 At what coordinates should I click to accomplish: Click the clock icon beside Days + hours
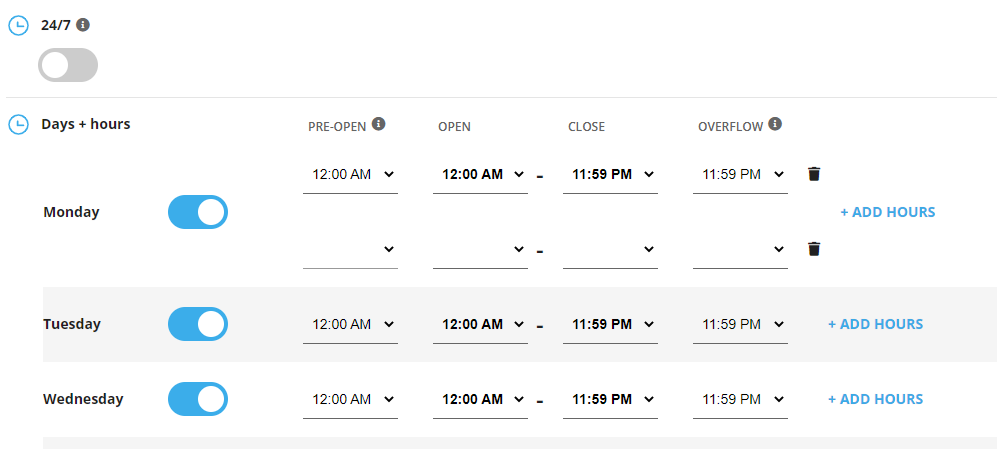click(18, 125)
